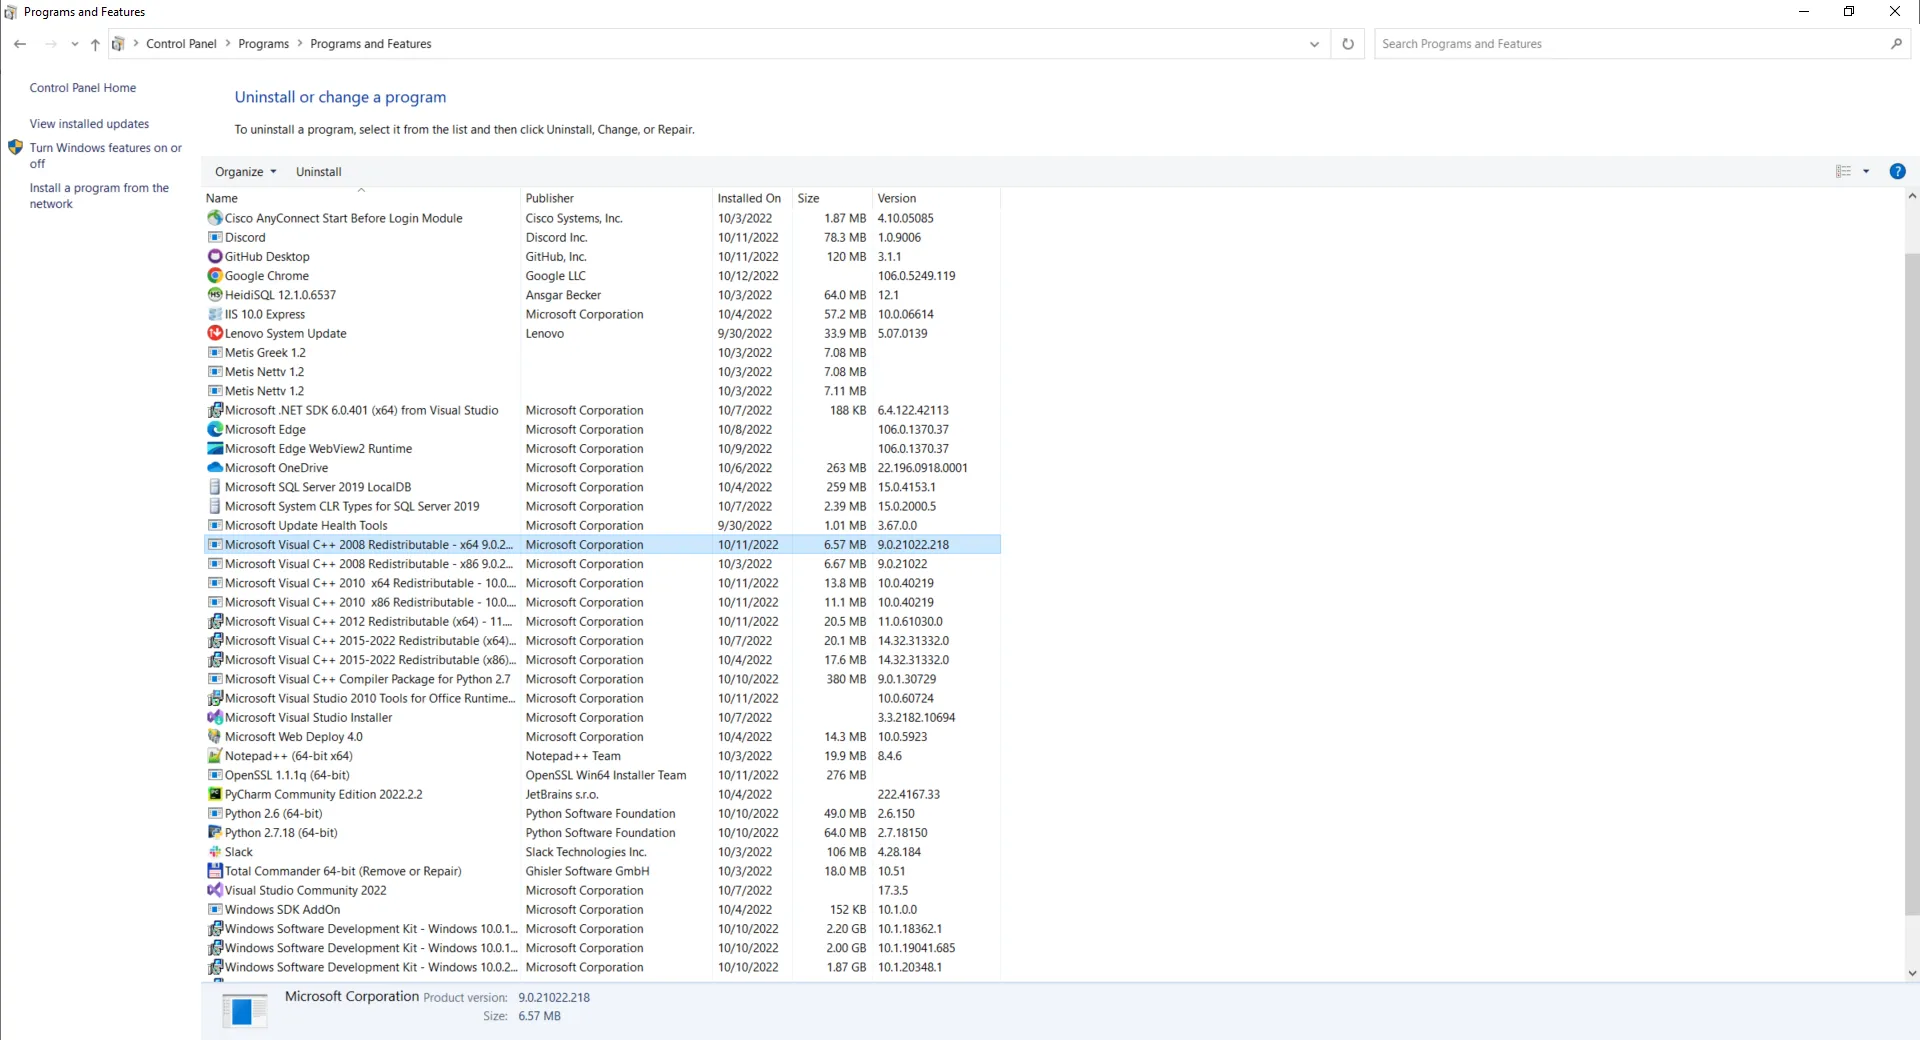Click version 22.196.0918.0001 cell
This screenshot has width=1920, height=1040.
(x=922, y=468)
